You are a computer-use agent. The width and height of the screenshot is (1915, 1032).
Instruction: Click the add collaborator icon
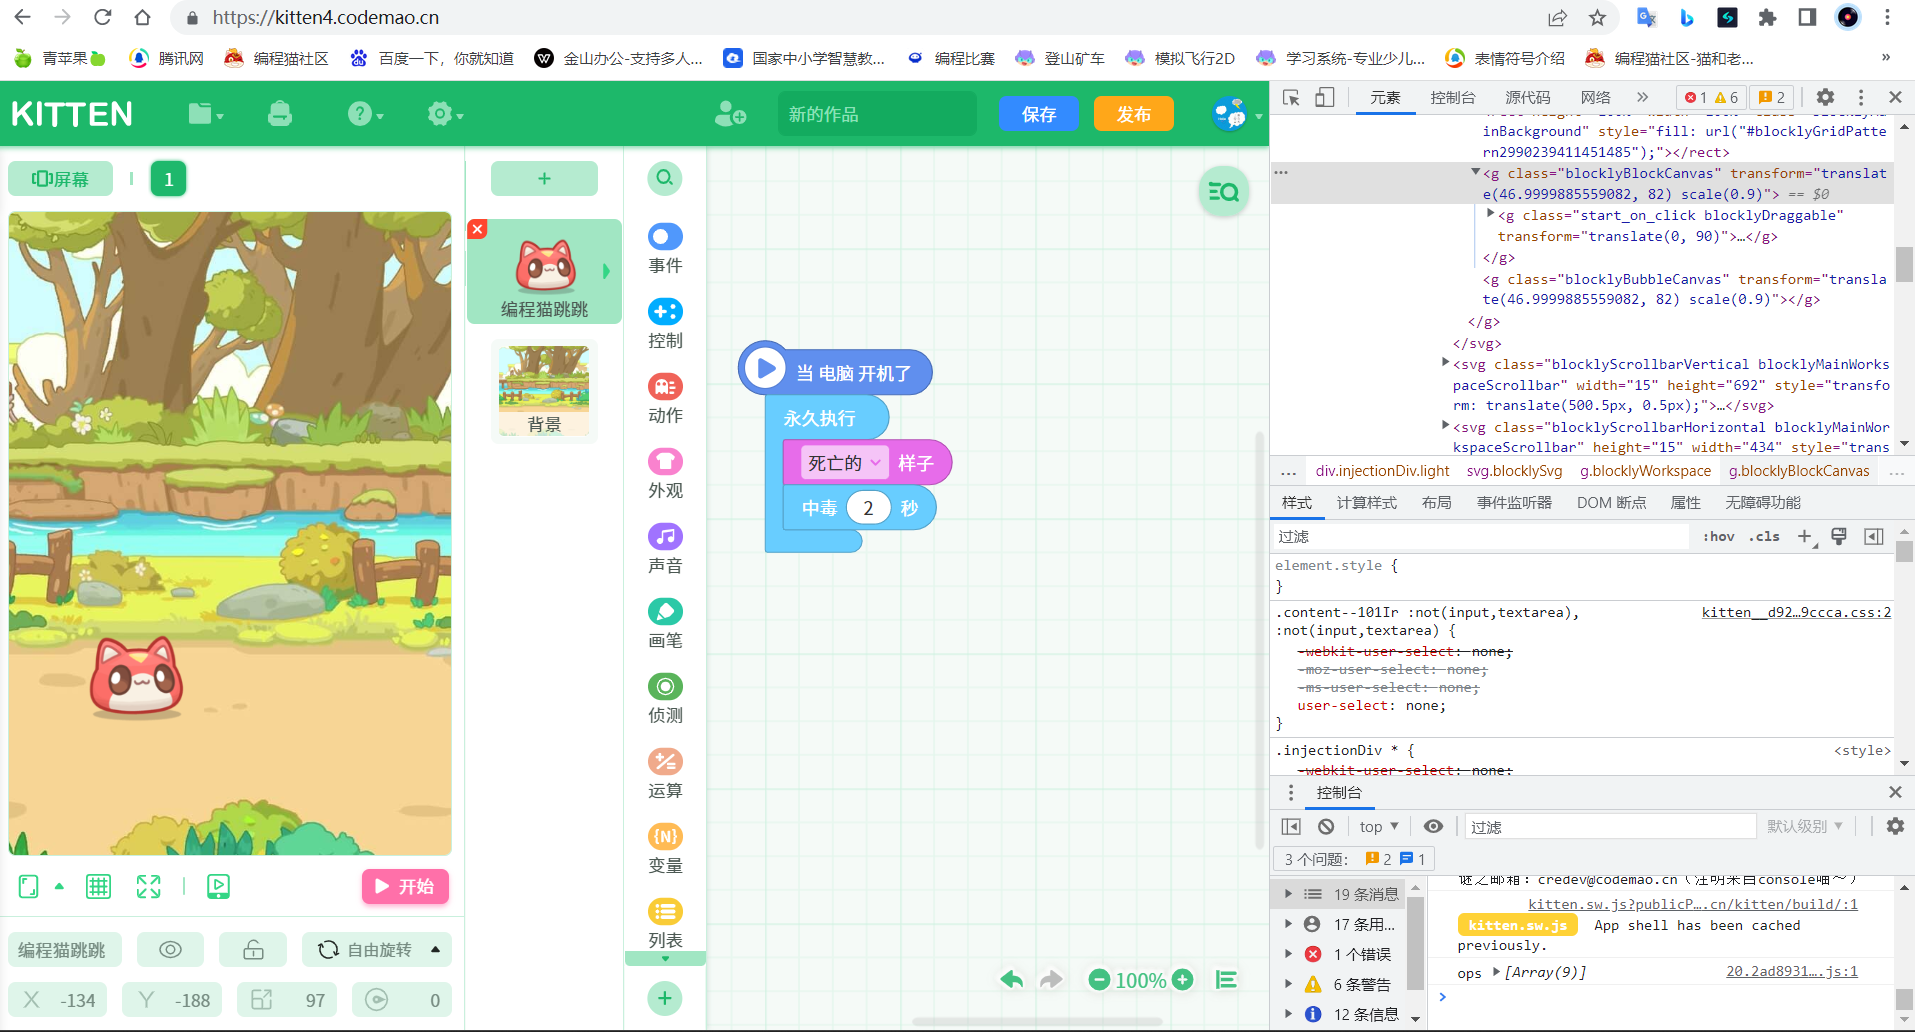point(730,114)
